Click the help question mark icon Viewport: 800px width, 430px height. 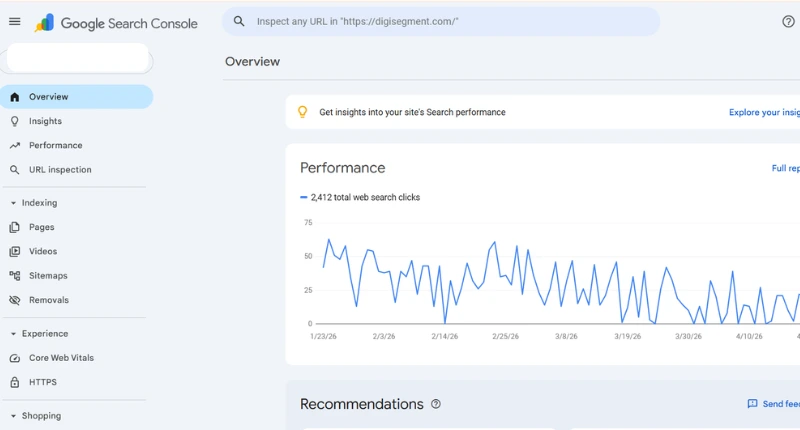tap(788, 22)
